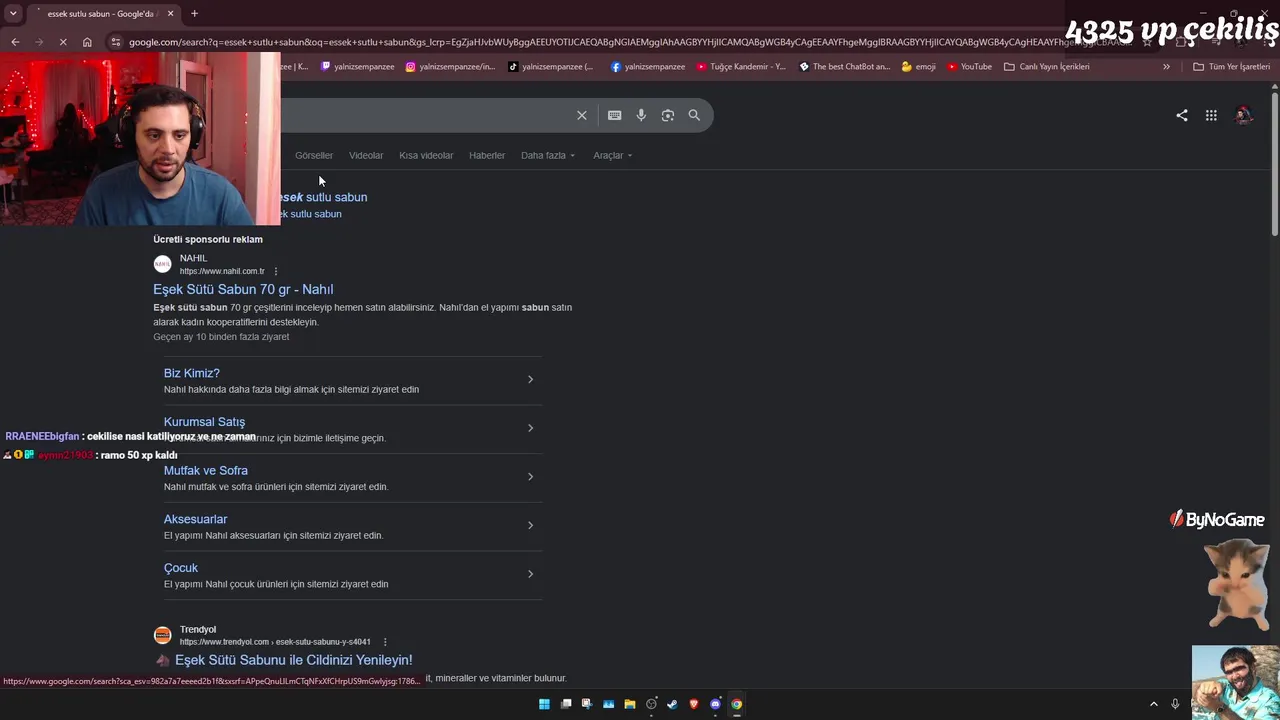Open the Instagram yalnizsempanzee bookmark
Screen dimensions: 1280x720
pyautogui.click(x=450, y=67)
